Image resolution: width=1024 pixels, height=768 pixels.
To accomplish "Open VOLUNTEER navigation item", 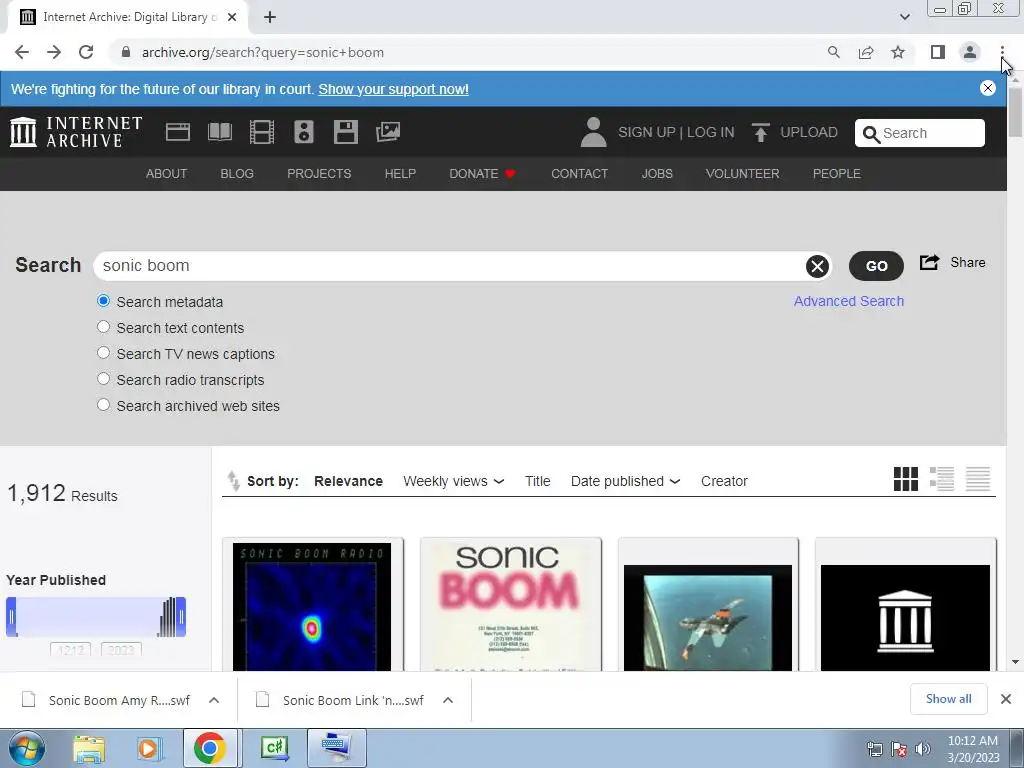I will pyautogui.click(x=743, y=174).
